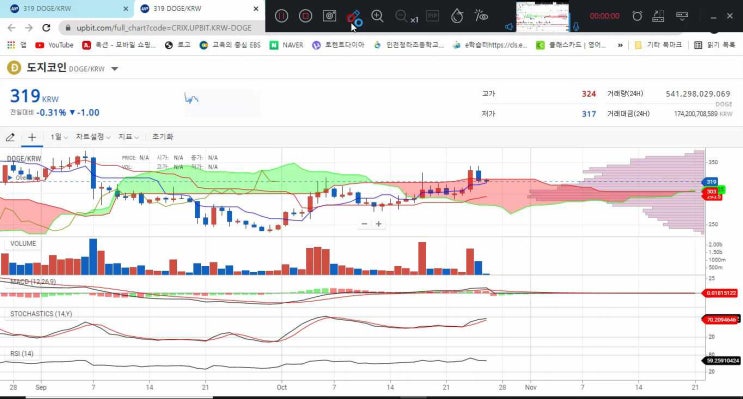Open the green-icon bookmark before reading list
This screenshot has height=399, width=743.
point(571,45)
